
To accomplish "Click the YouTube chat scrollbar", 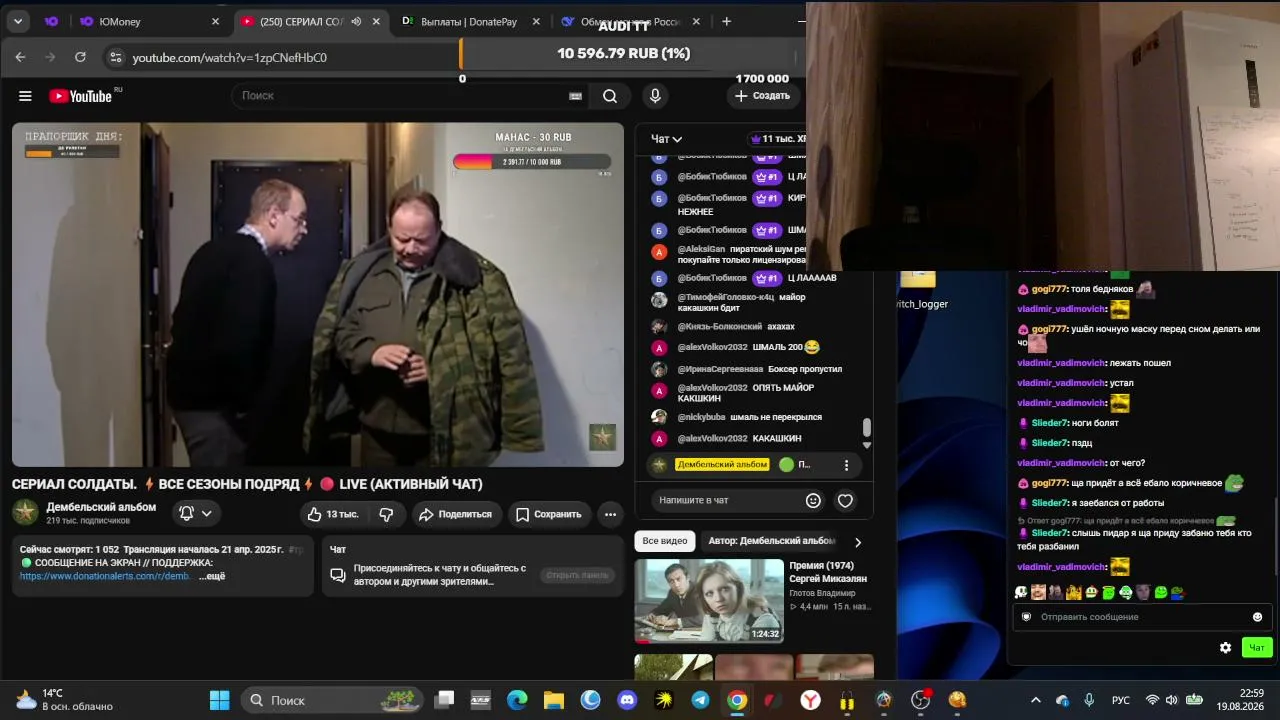I will (x=867, y=428).
